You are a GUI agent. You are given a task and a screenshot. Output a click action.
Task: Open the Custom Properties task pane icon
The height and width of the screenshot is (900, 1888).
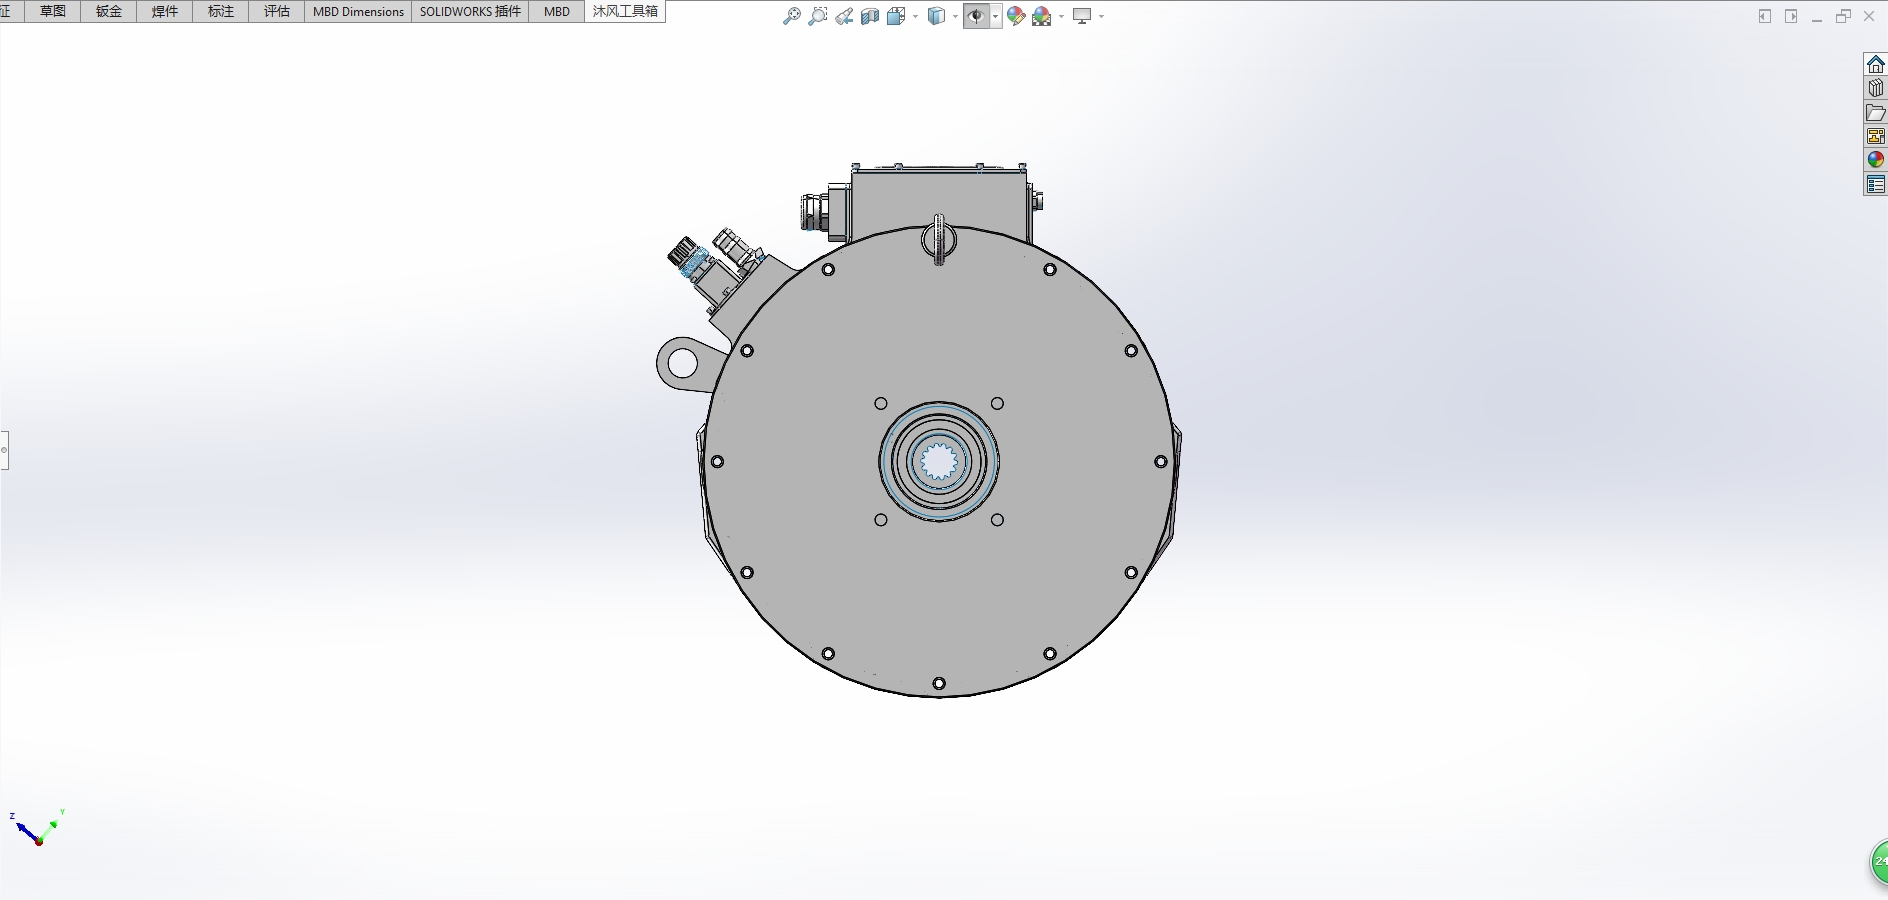click(x=1875, y=184)
